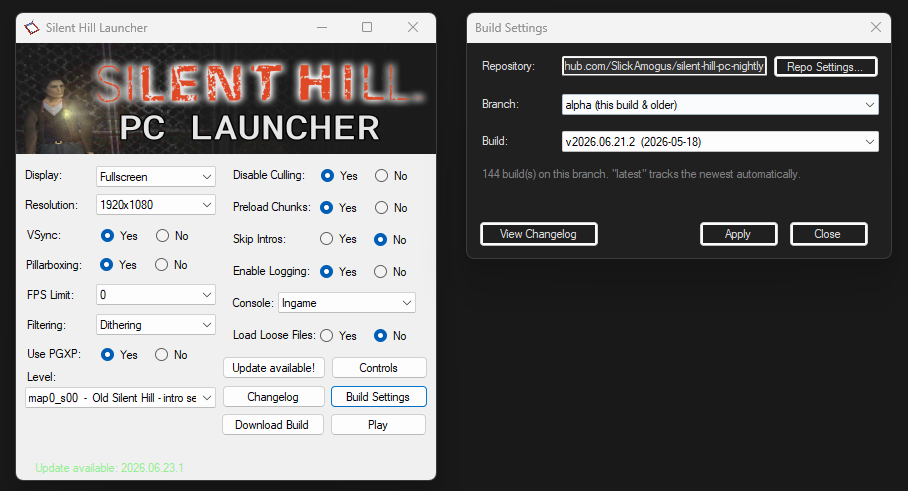This screenshot has width=908, height=491.
Task: Set Disable Culling to No
Action: click(381, 175)
